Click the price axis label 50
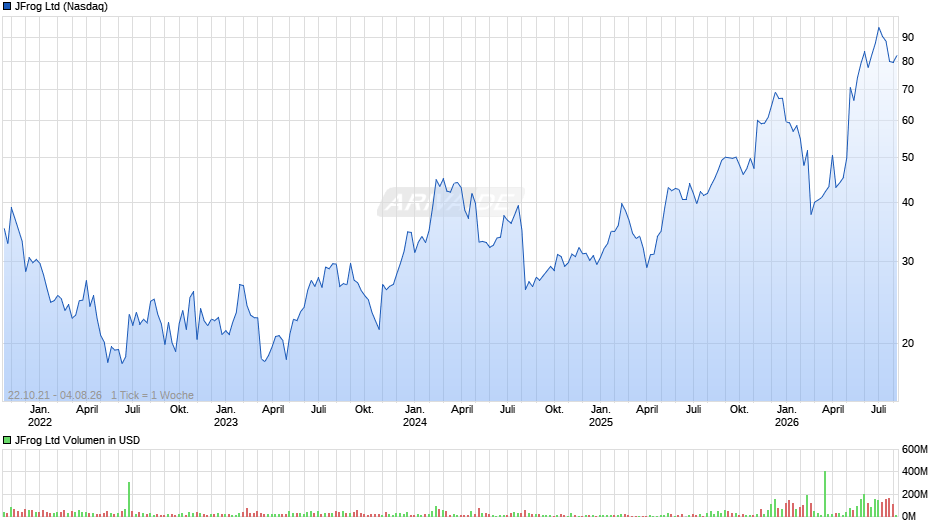Viewport: 940px width, 526px height. coord(908,157)
